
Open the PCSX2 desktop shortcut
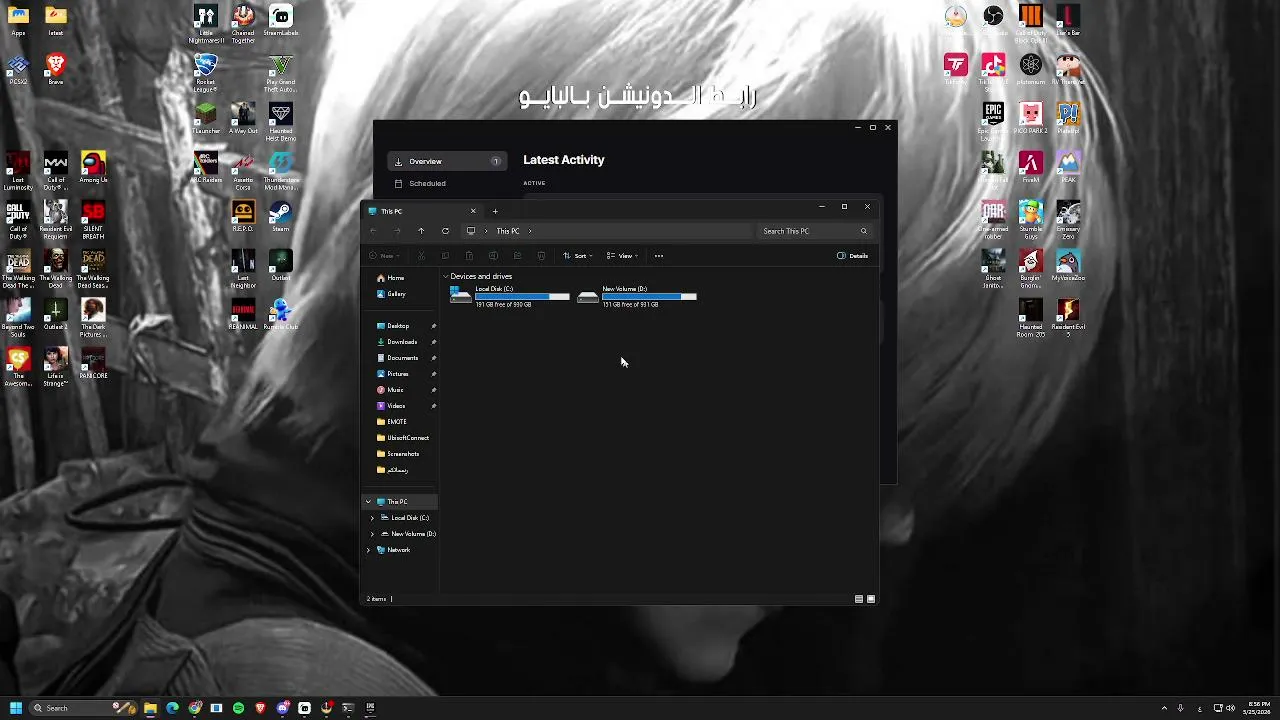click(x=18, y=70)
